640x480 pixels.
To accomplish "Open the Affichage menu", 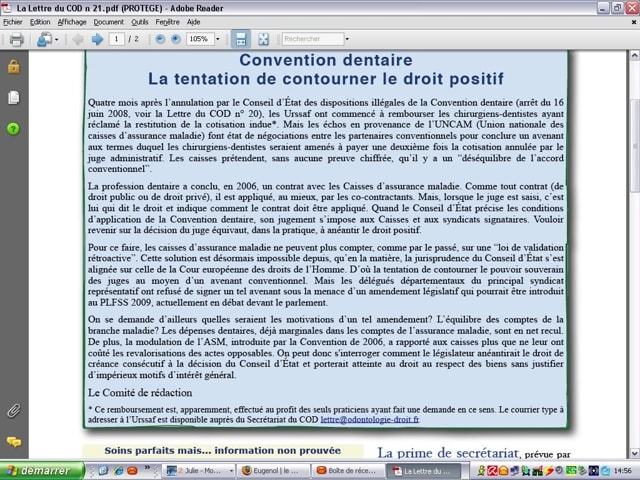I will click(71, 21).
